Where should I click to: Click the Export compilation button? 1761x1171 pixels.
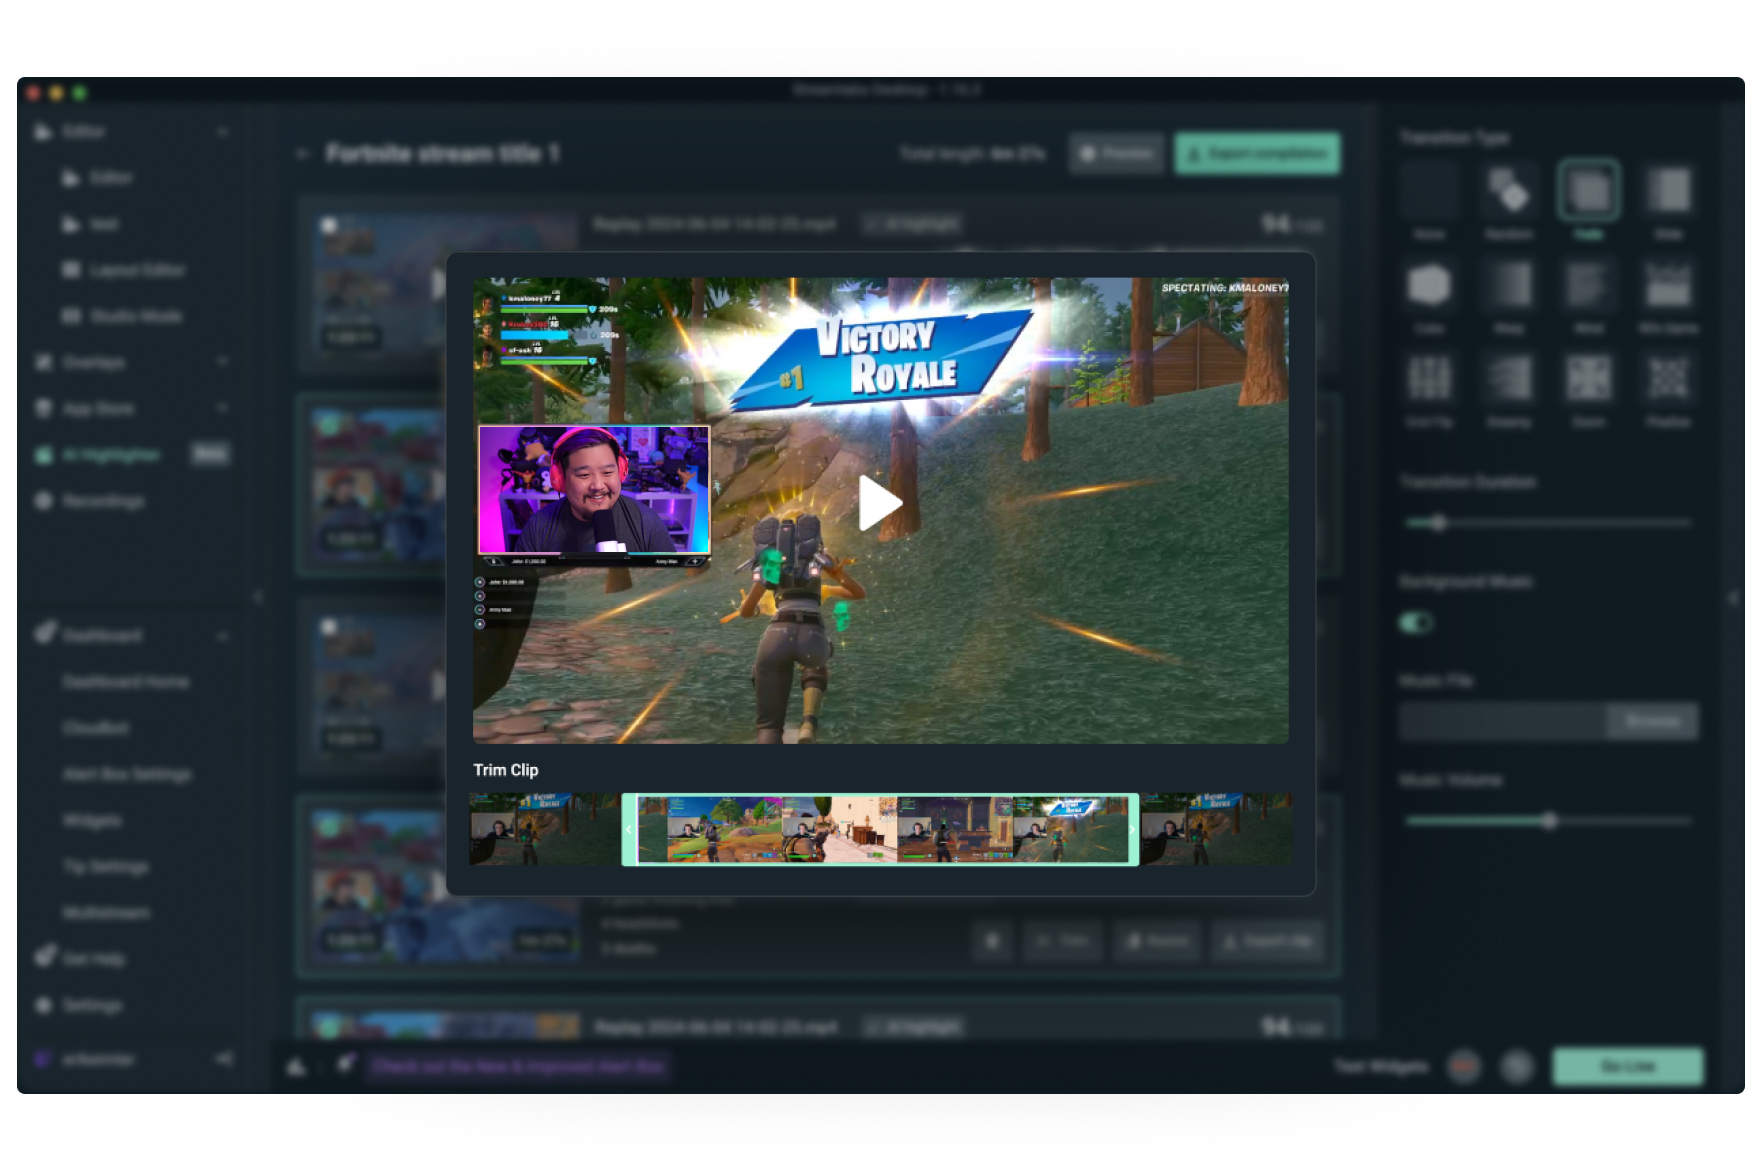click(x=1257, y=153)
